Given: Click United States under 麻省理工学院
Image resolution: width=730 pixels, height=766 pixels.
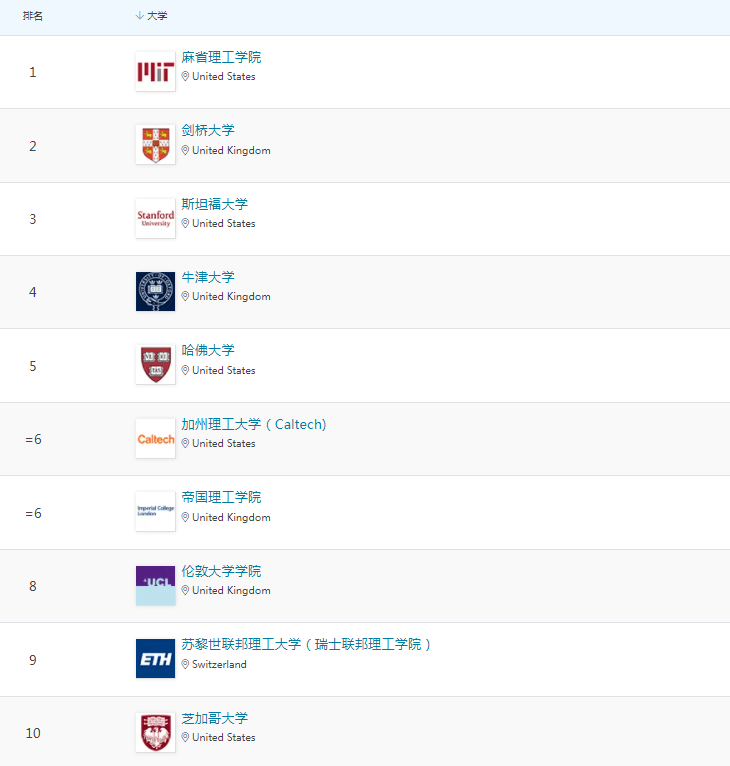Looking at the screenshot, I should tap(224, 76).
